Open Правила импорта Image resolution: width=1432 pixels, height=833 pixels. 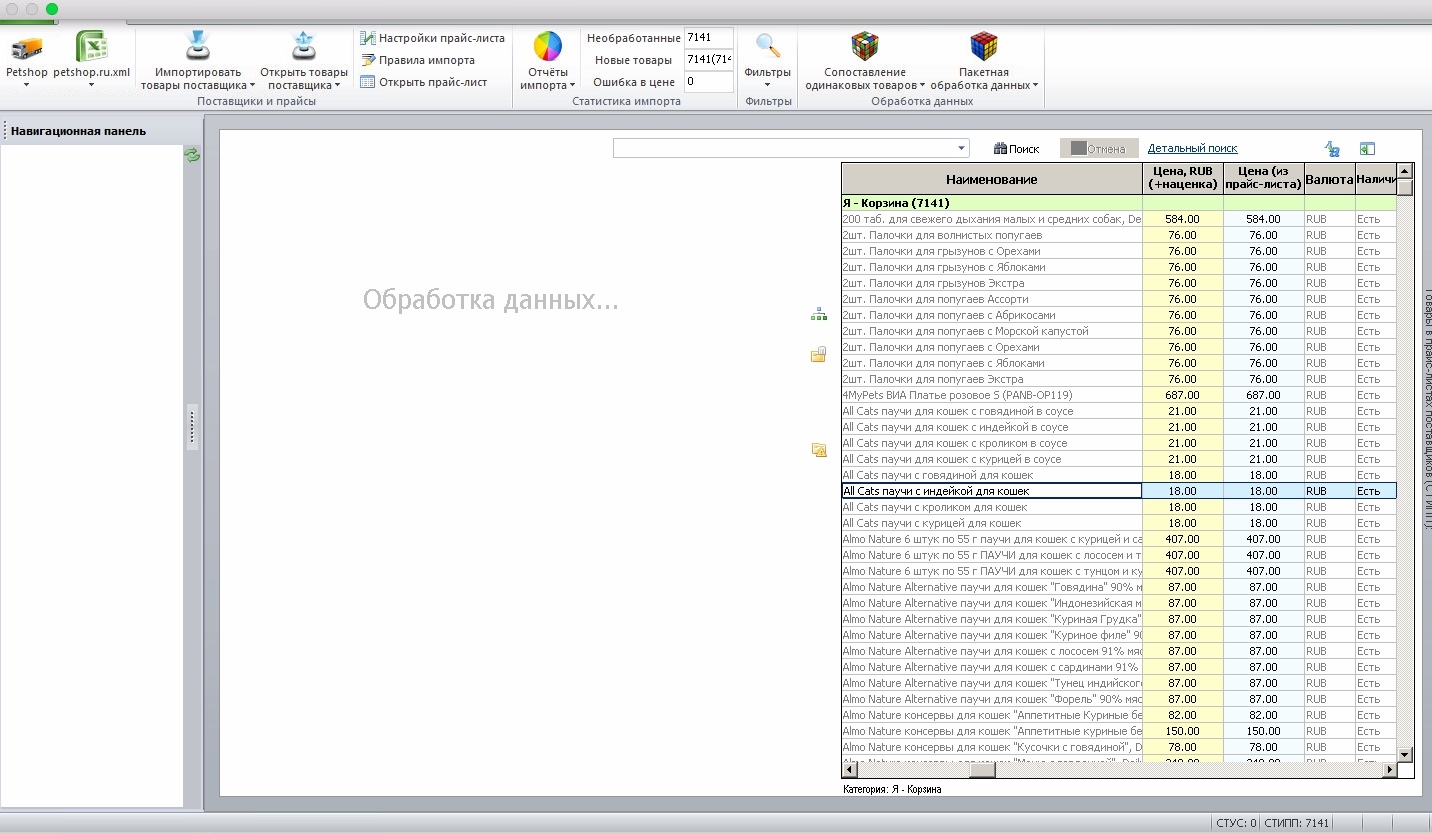[417, 60]
